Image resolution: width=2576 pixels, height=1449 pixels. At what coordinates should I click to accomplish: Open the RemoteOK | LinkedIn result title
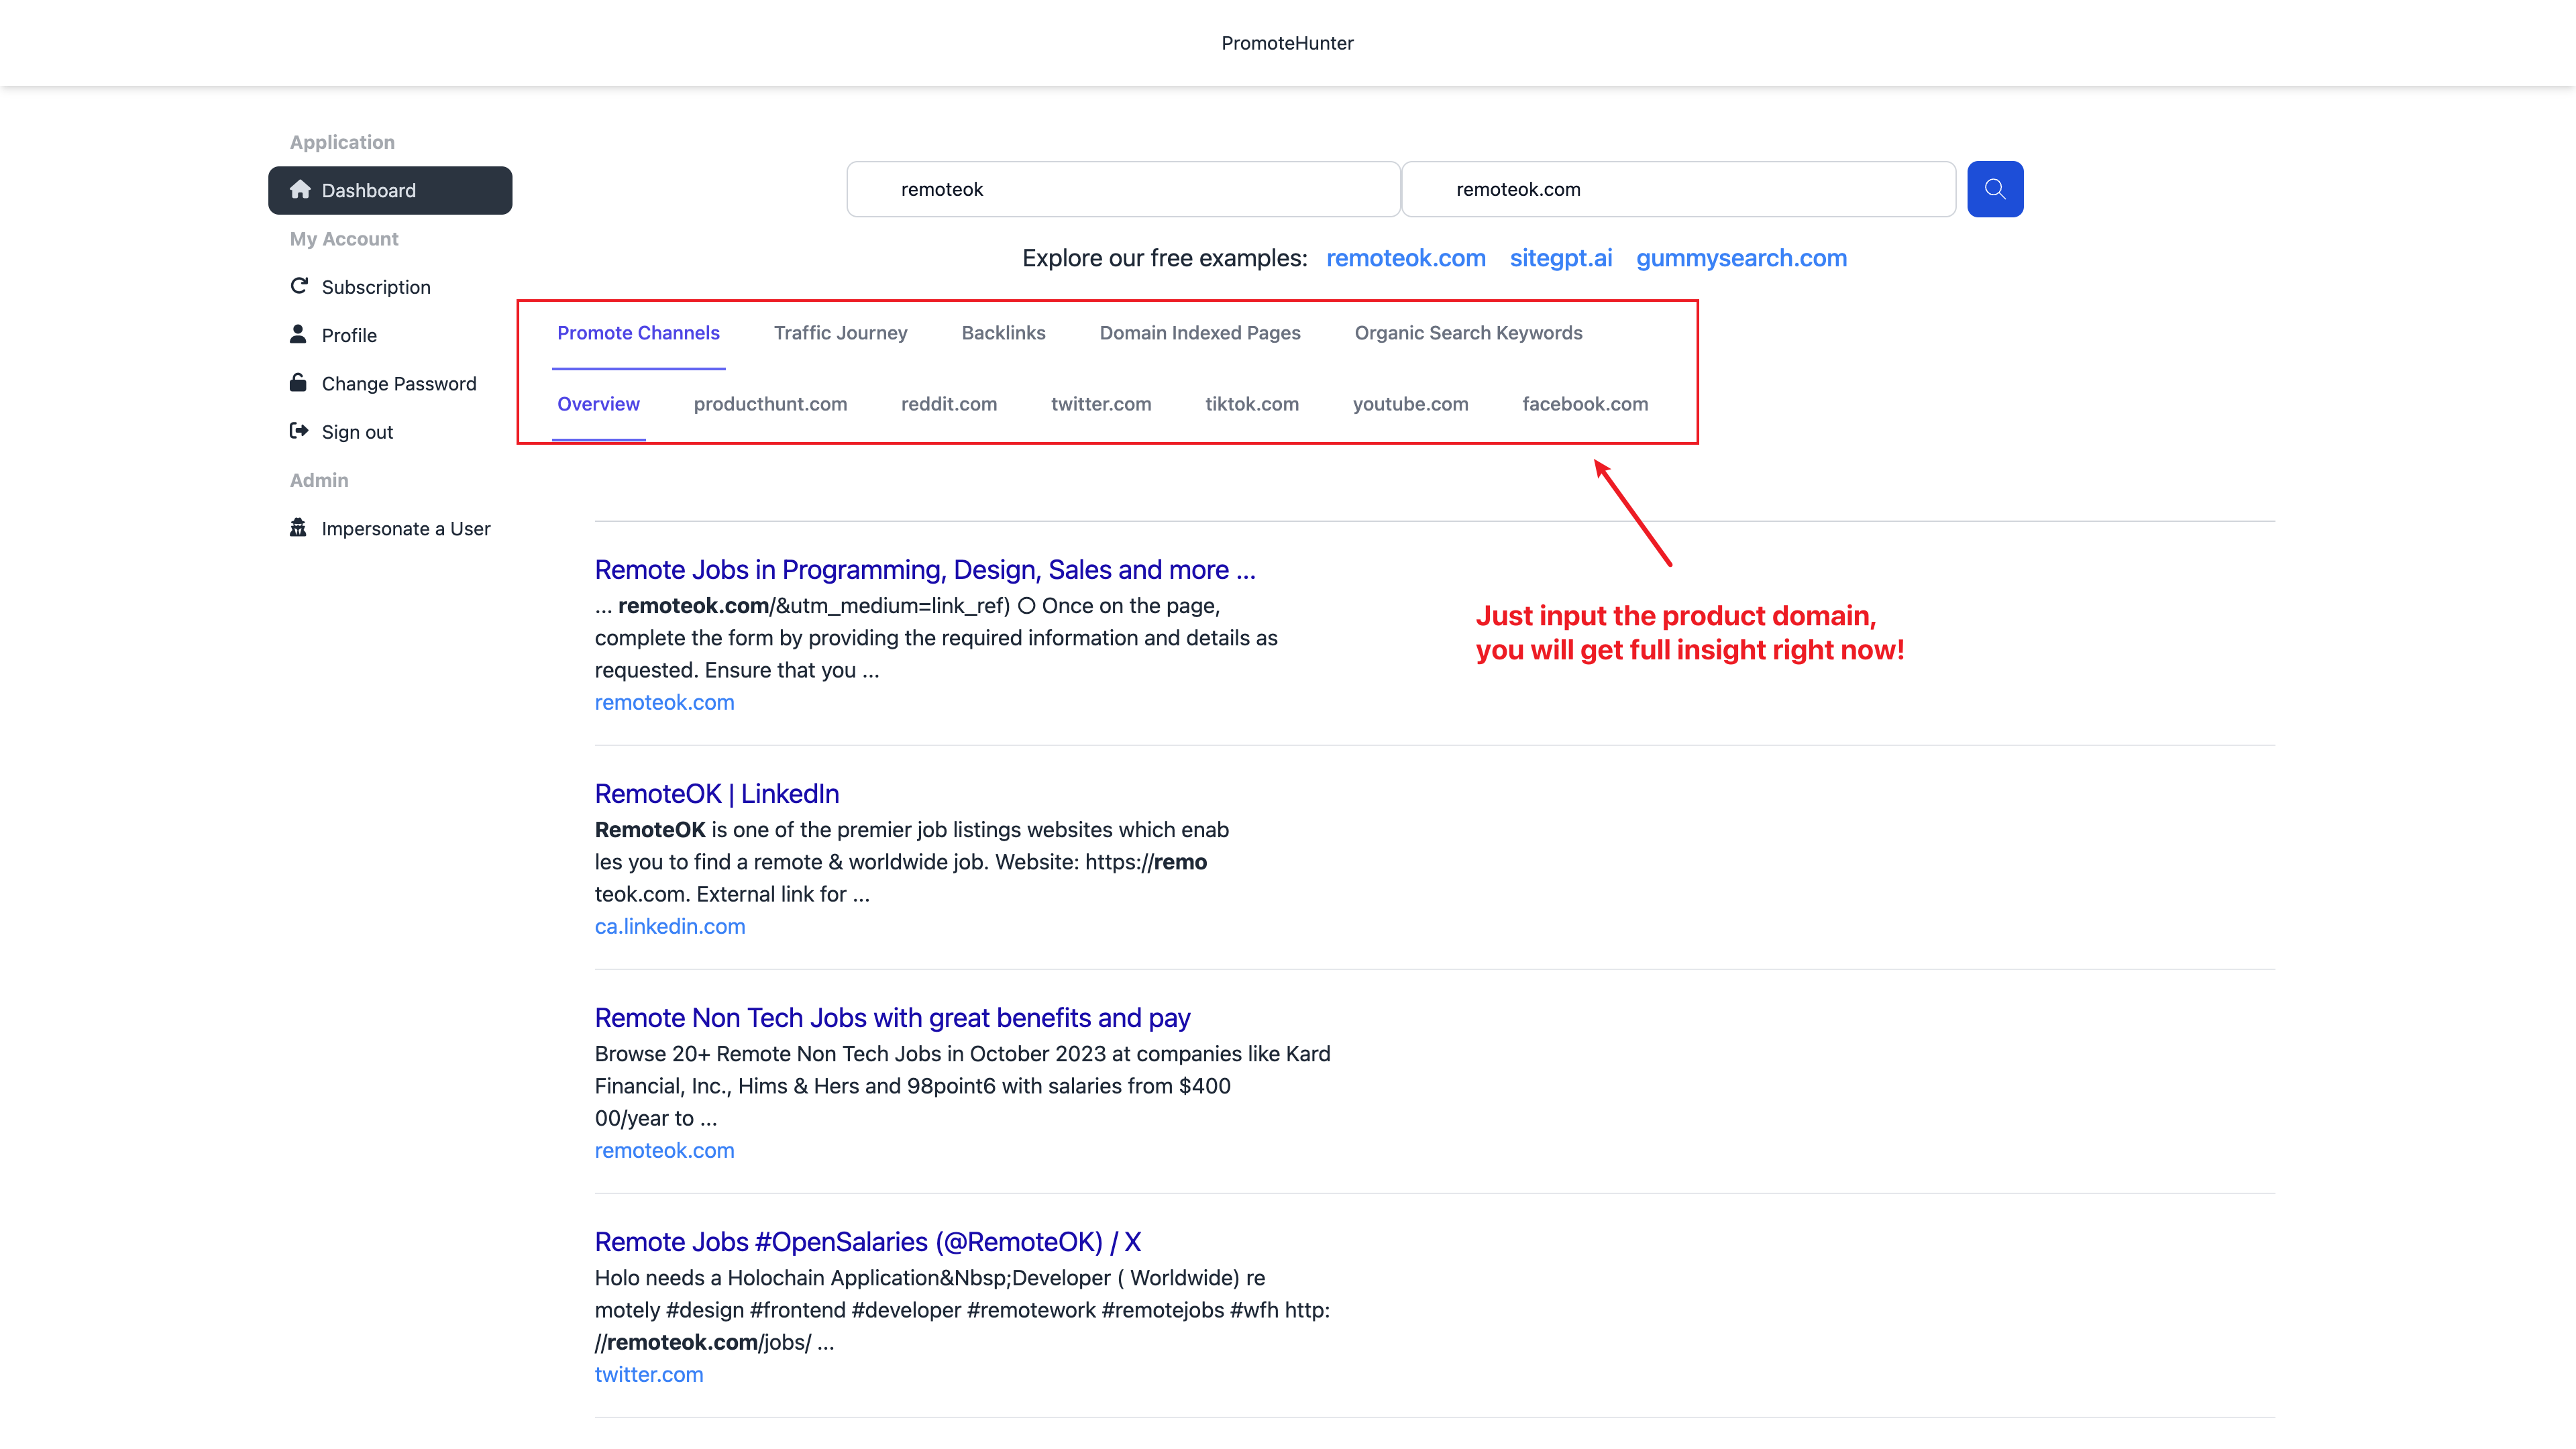(716, 793)
